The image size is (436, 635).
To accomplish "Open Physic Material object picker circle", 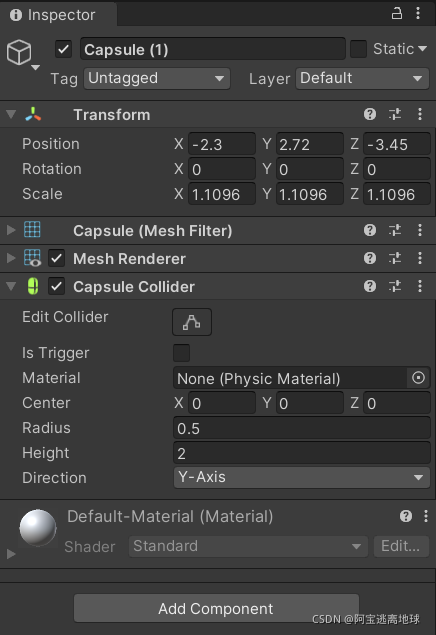I will click(418, 378).
